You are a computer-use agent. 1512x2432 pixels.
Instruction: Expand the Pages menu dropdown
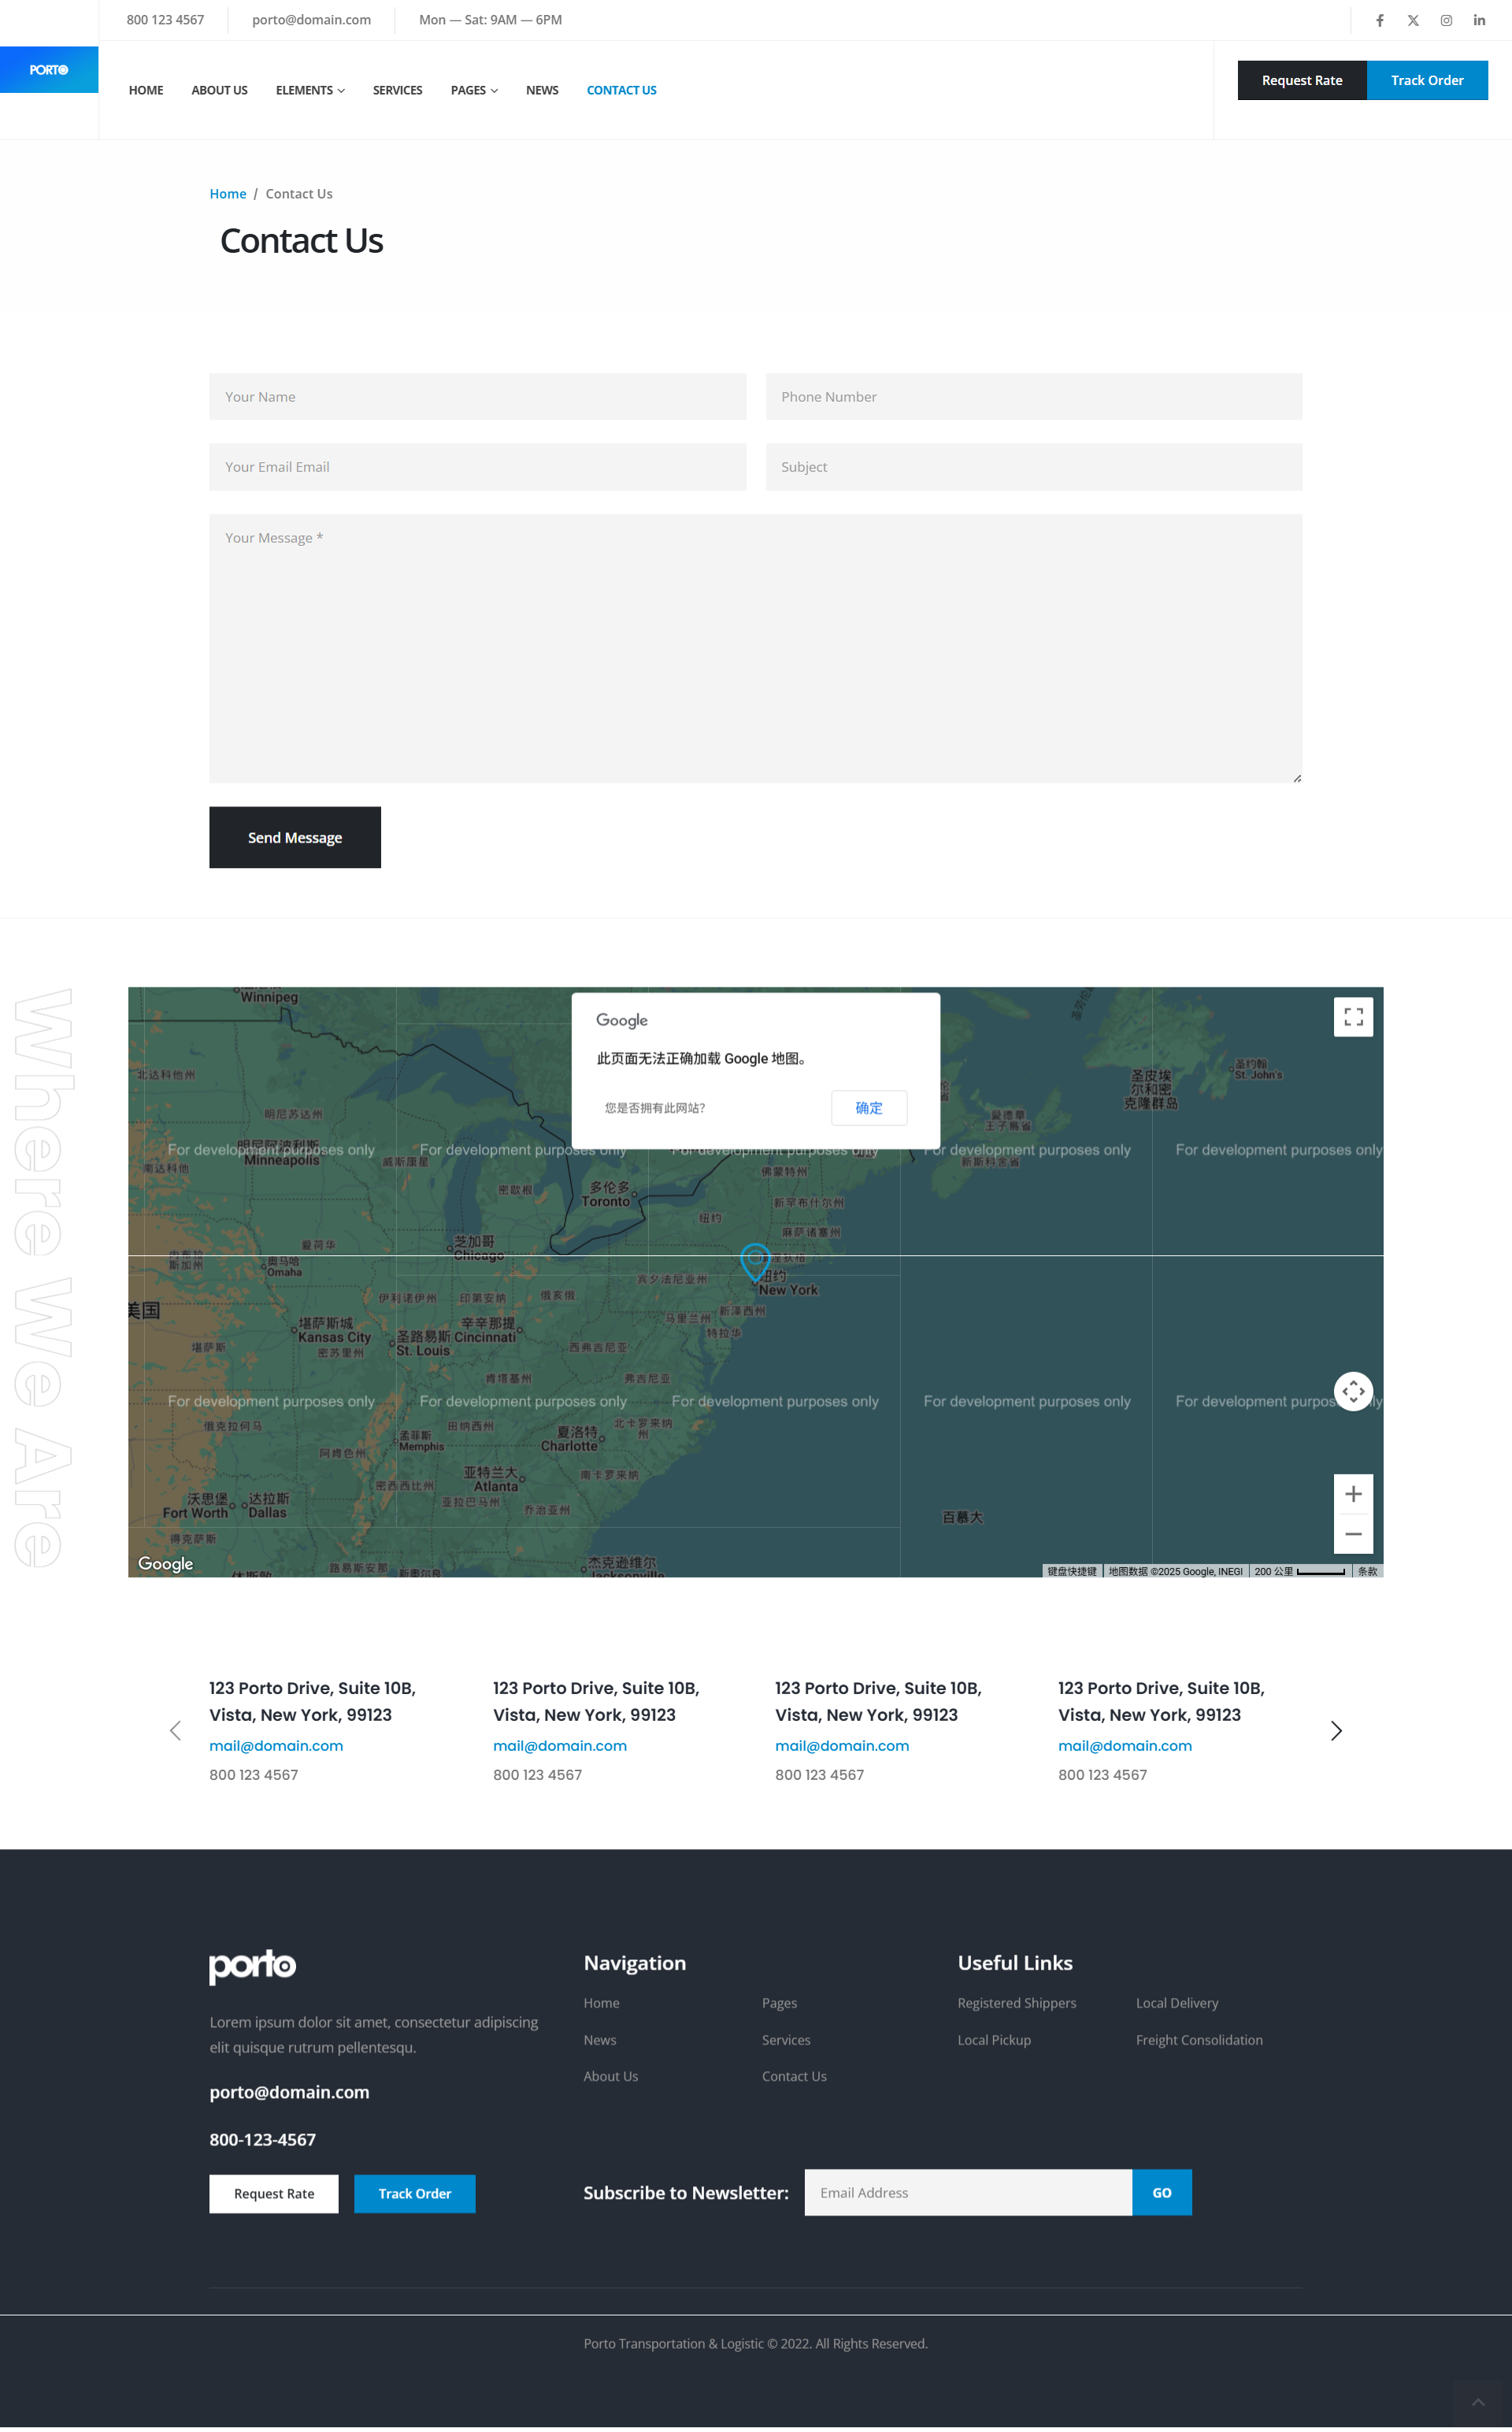474,90
